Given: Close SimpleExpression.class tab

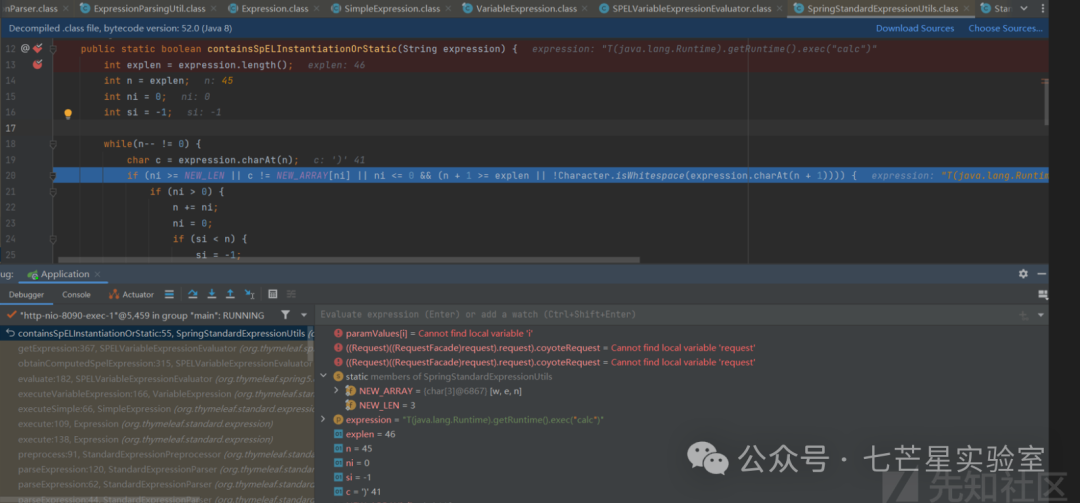Looking at the screenshot, I should coord(450,8).
